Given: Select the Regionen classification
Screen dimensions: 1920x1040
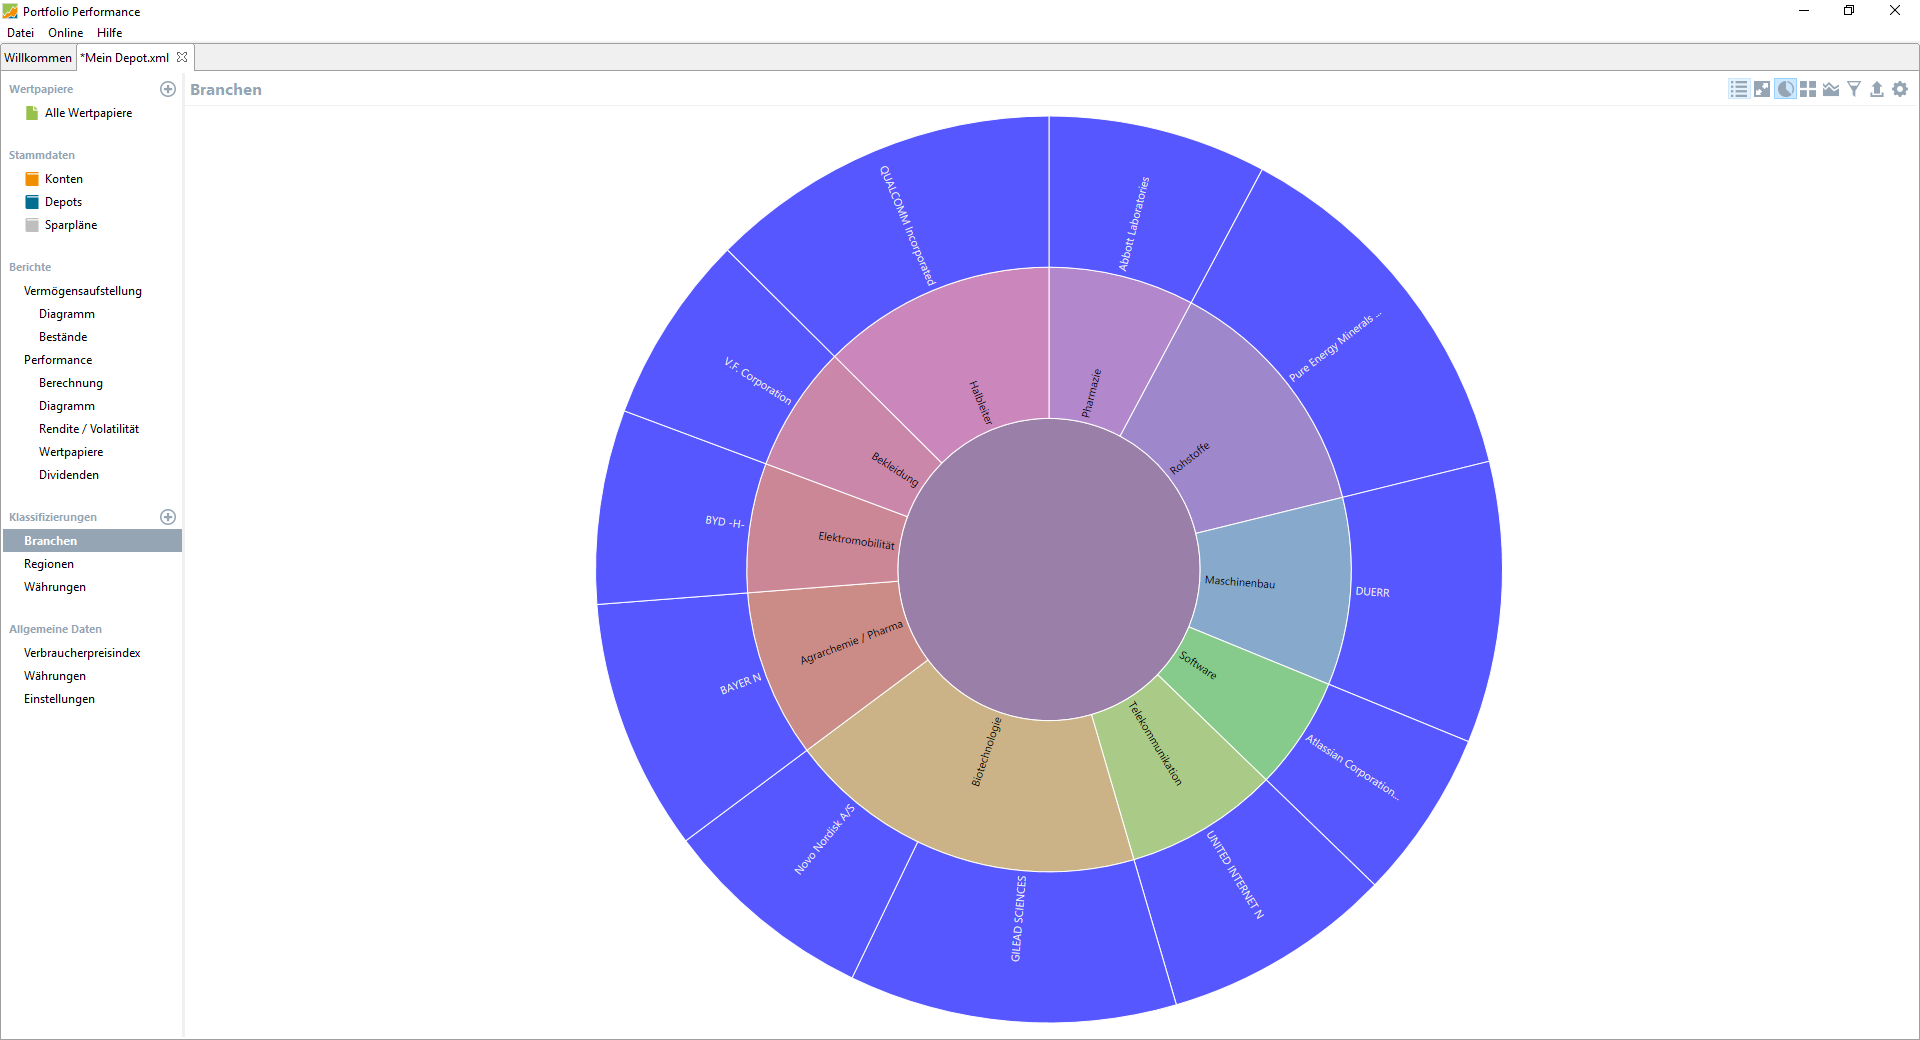Looking at the screenshot, I should tap(49, 564).
